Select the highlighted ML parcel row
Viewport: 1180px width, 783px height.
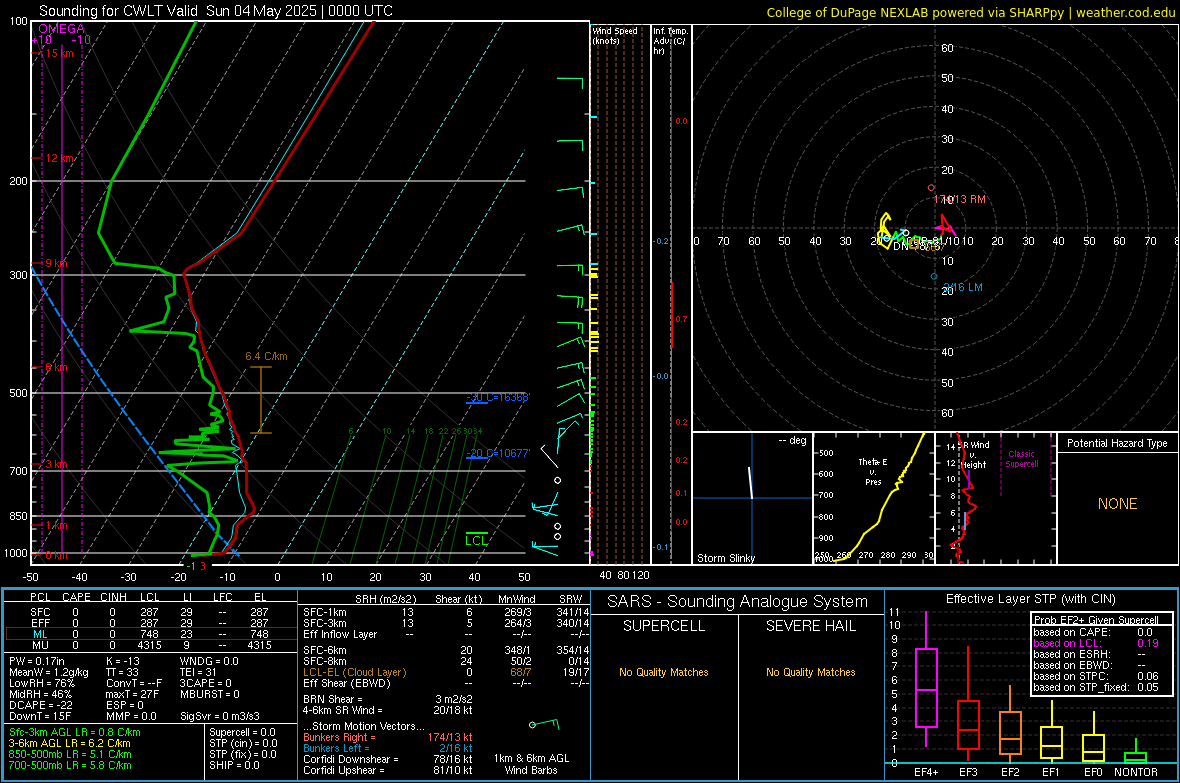pos(151,634)
